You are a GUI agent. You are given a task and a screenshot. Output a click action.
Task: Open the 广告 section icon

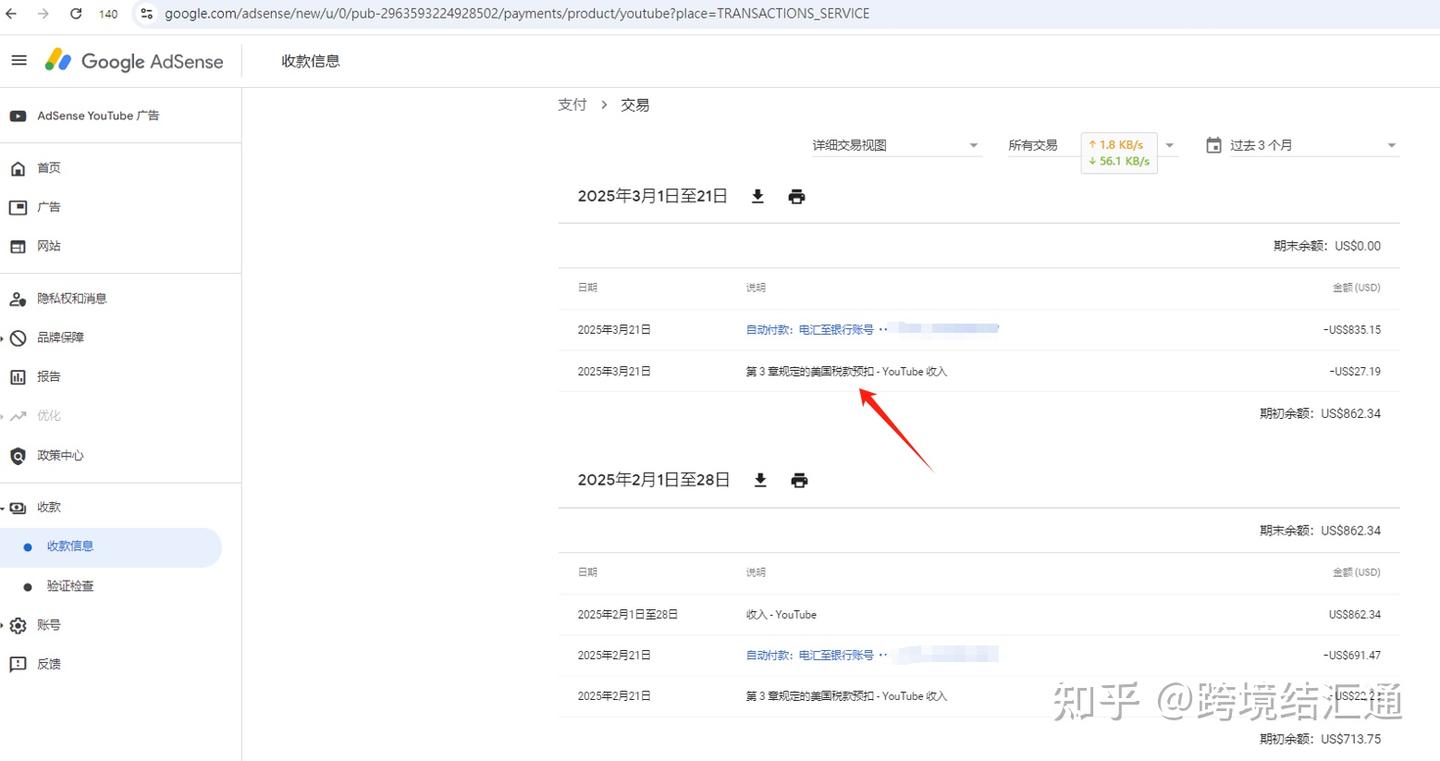pos(18,207)
